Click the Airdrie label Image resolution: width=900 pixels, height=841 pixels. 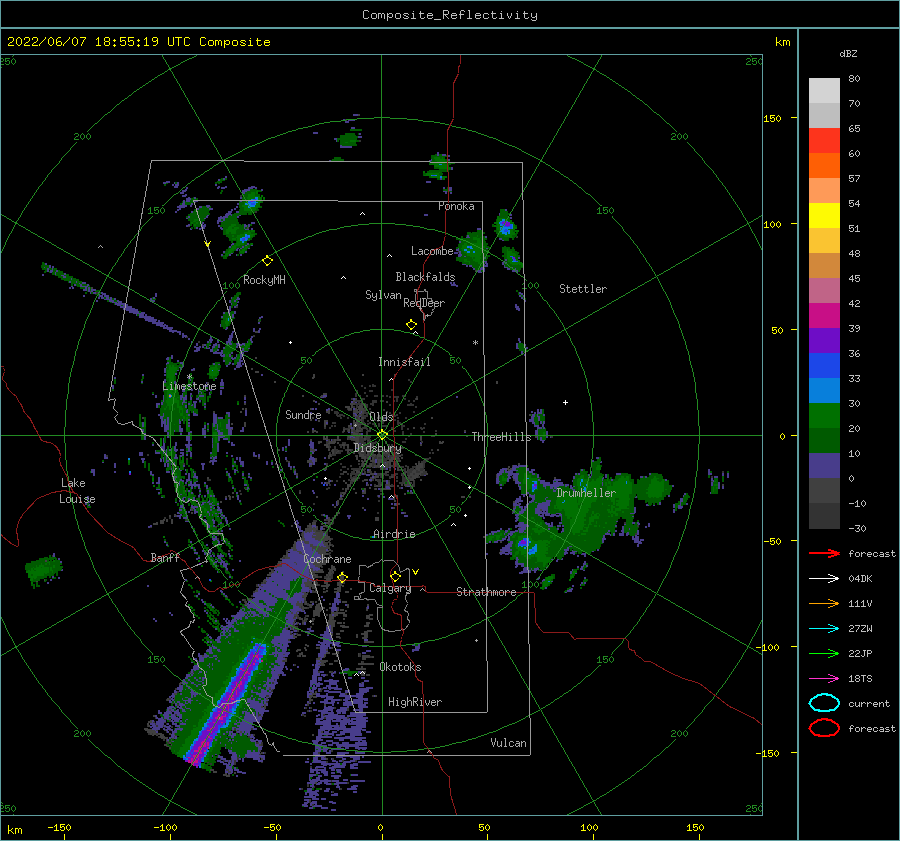click(394, 534)
